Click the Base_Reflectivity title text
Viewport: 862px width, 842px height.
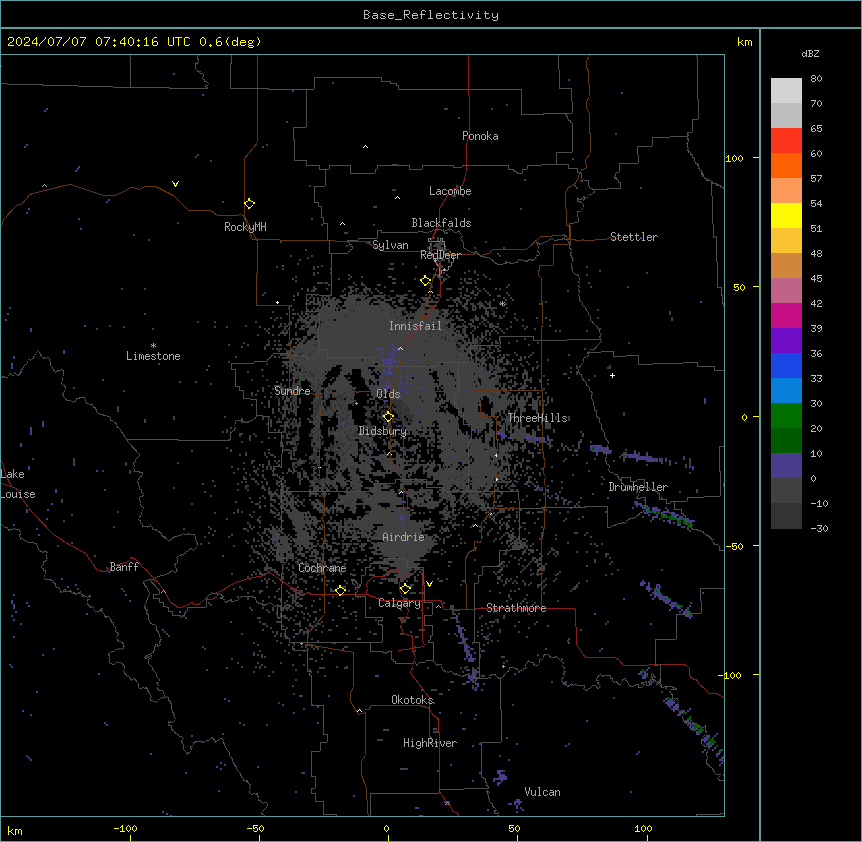(431, 15)
